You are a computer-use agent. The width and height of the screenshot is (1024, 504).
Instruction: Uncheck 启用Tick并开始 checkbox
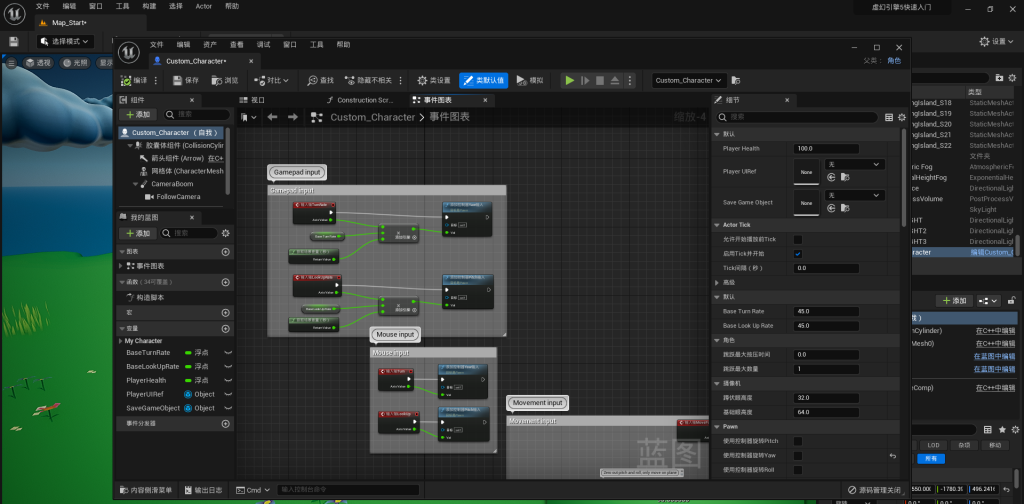point(798,254)
